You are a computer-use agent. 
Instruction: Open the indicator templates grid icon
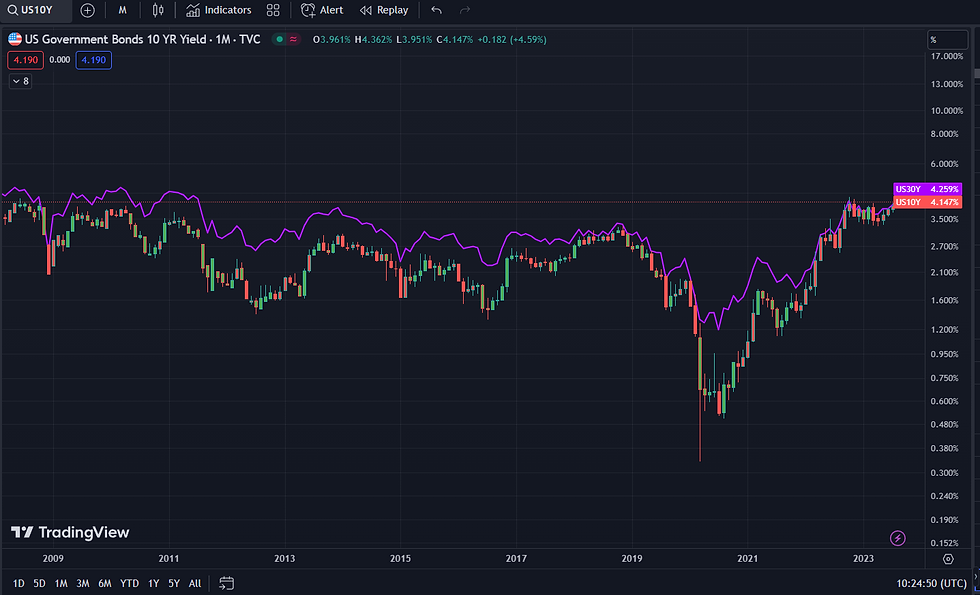coord(273,10)
